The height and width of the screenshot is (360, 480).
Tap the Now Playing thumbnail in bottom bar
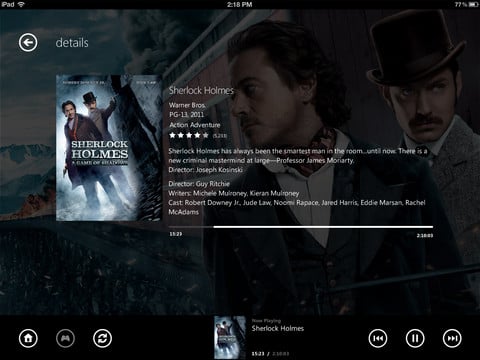coord(230,337)
